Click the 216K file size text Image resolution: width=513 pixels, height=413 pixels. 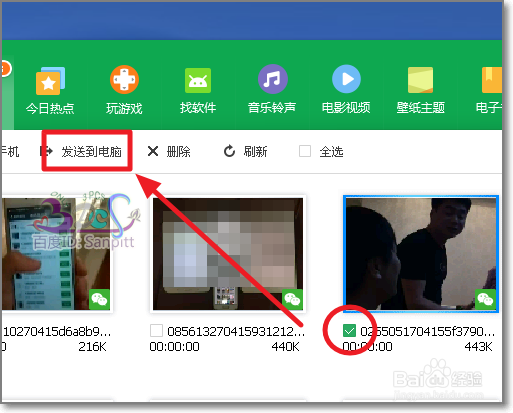click(x=92, y=347)
